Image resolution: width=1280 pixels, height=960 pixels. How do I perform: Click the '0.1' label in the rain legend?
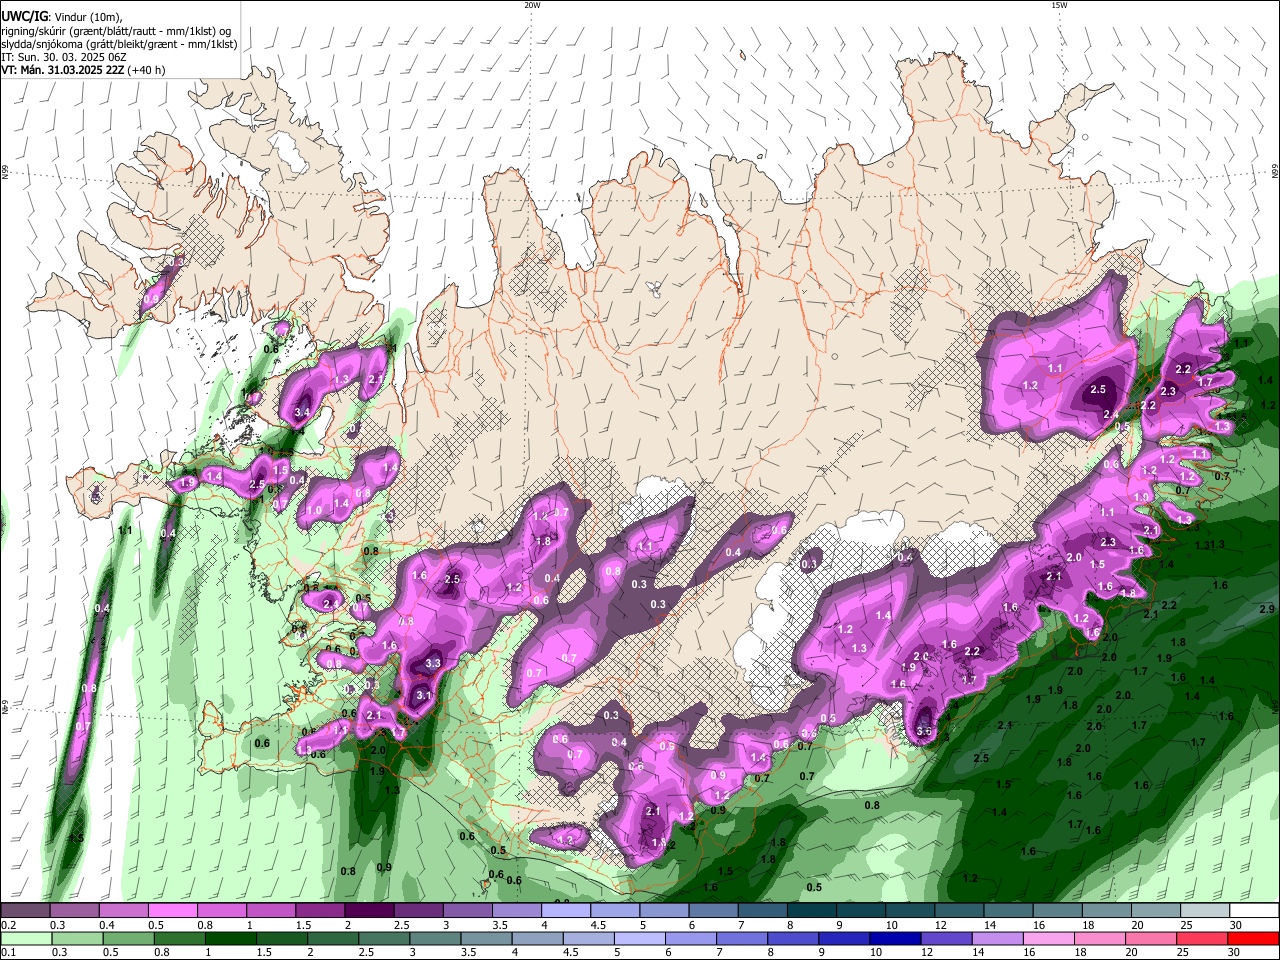8,952
